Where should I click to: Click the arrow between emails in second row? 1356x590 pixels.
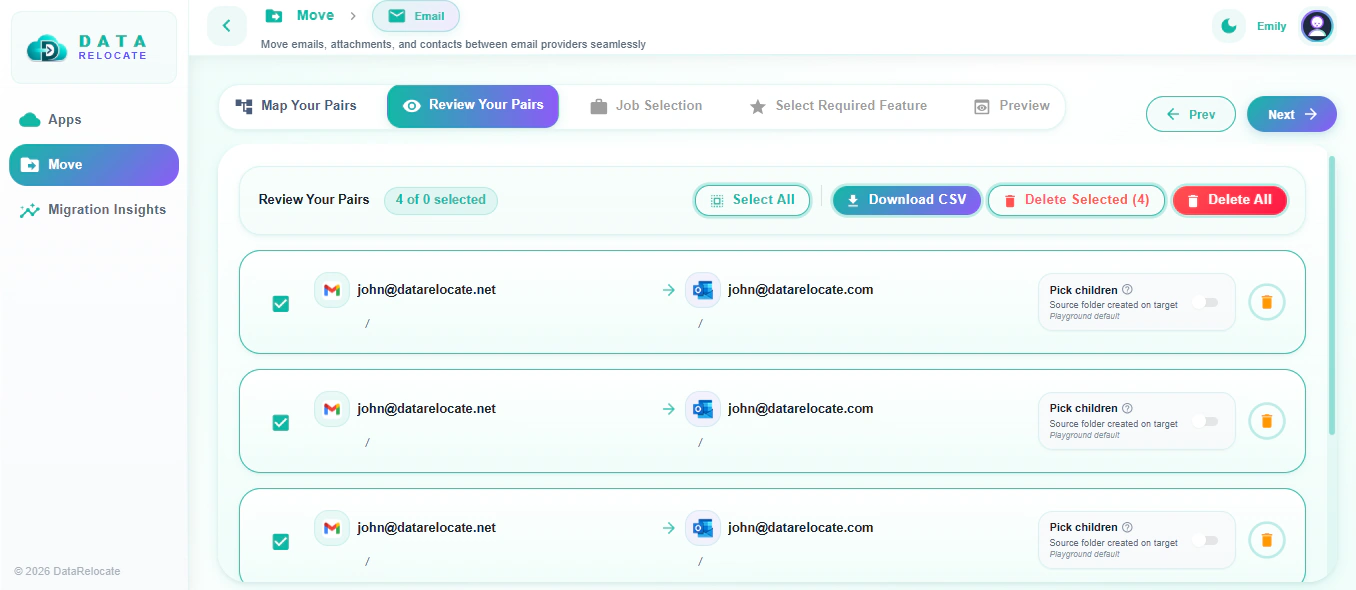[x=669, y=409]
